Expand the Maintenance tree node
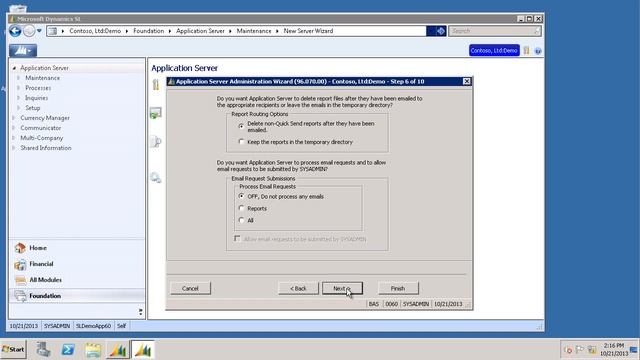Screen dimensions: 640x360 (18, 78)
